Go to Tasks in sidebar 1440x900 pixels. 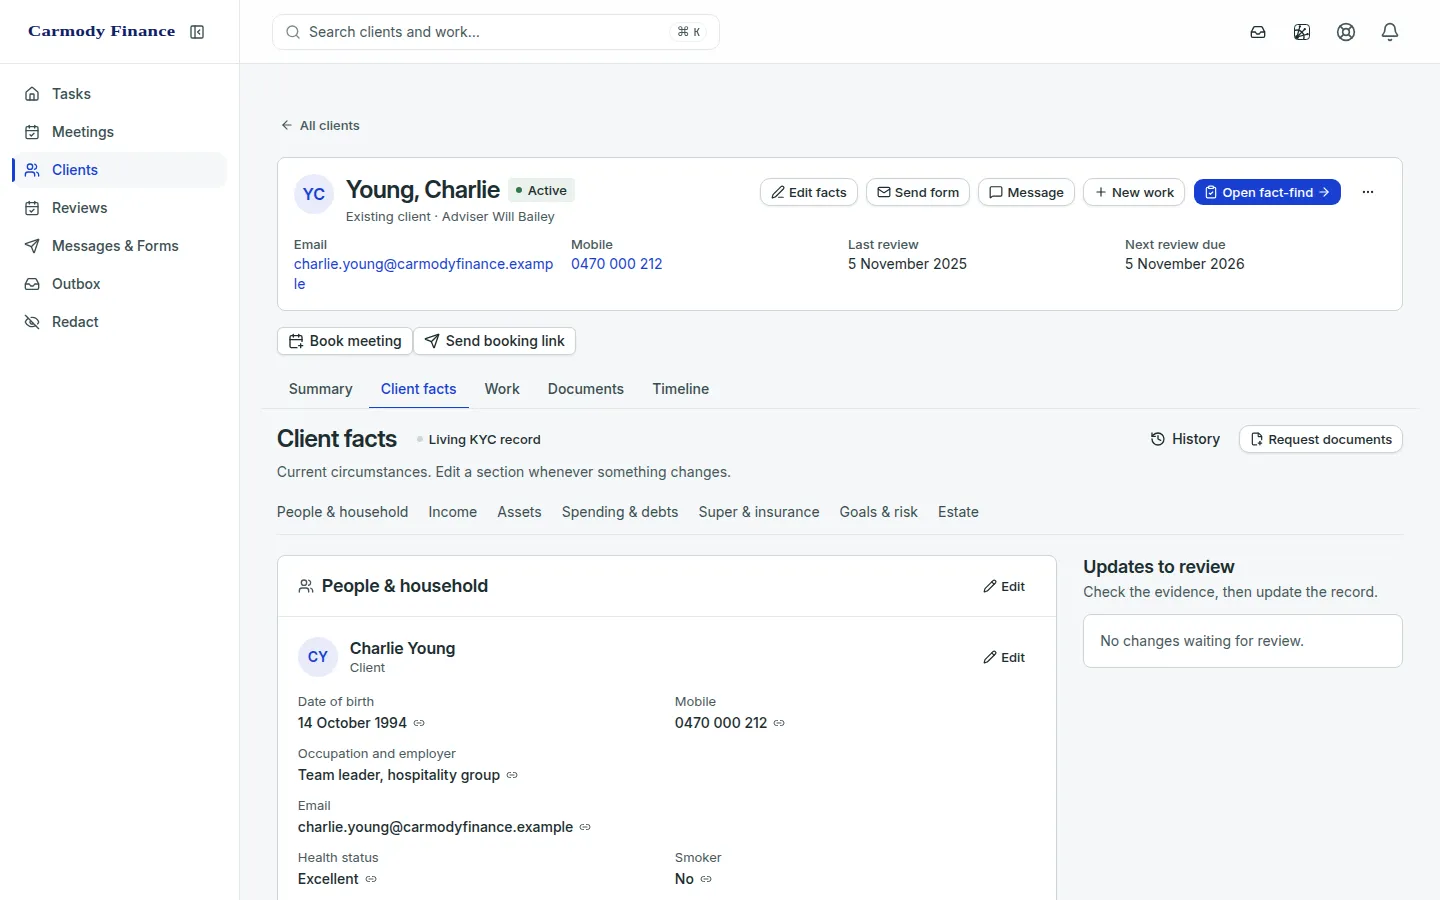click(x=120, y=94)
